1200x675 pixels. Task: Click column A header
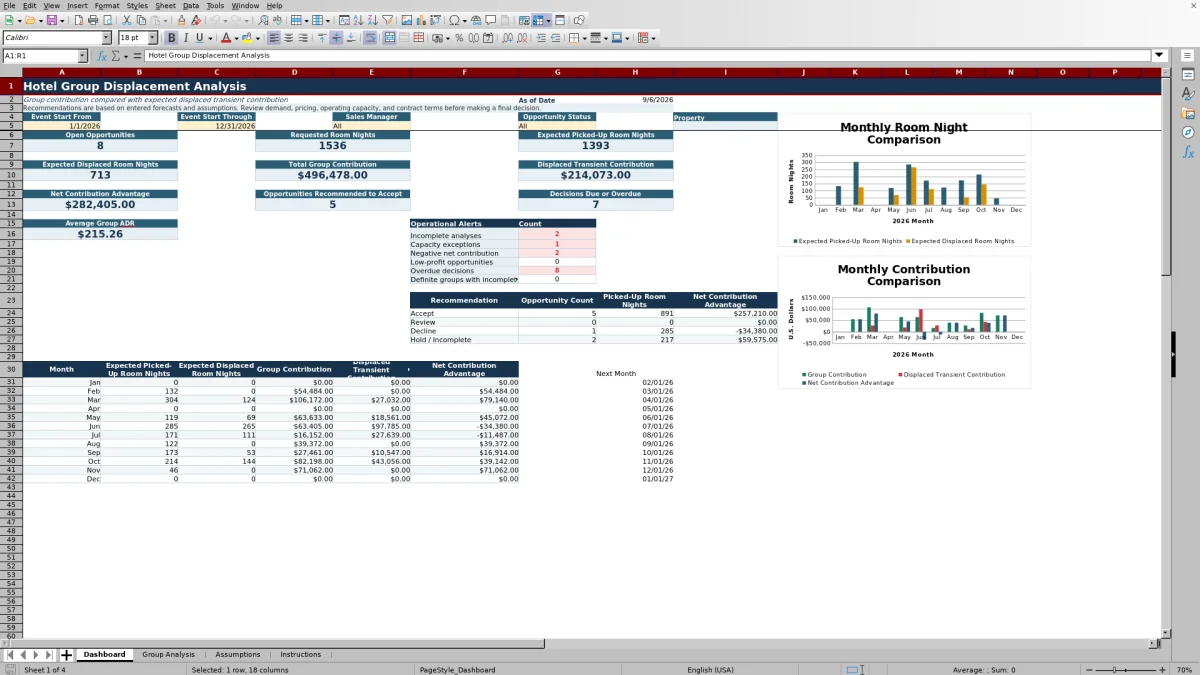pyautogui.click(x=62, y=72)
